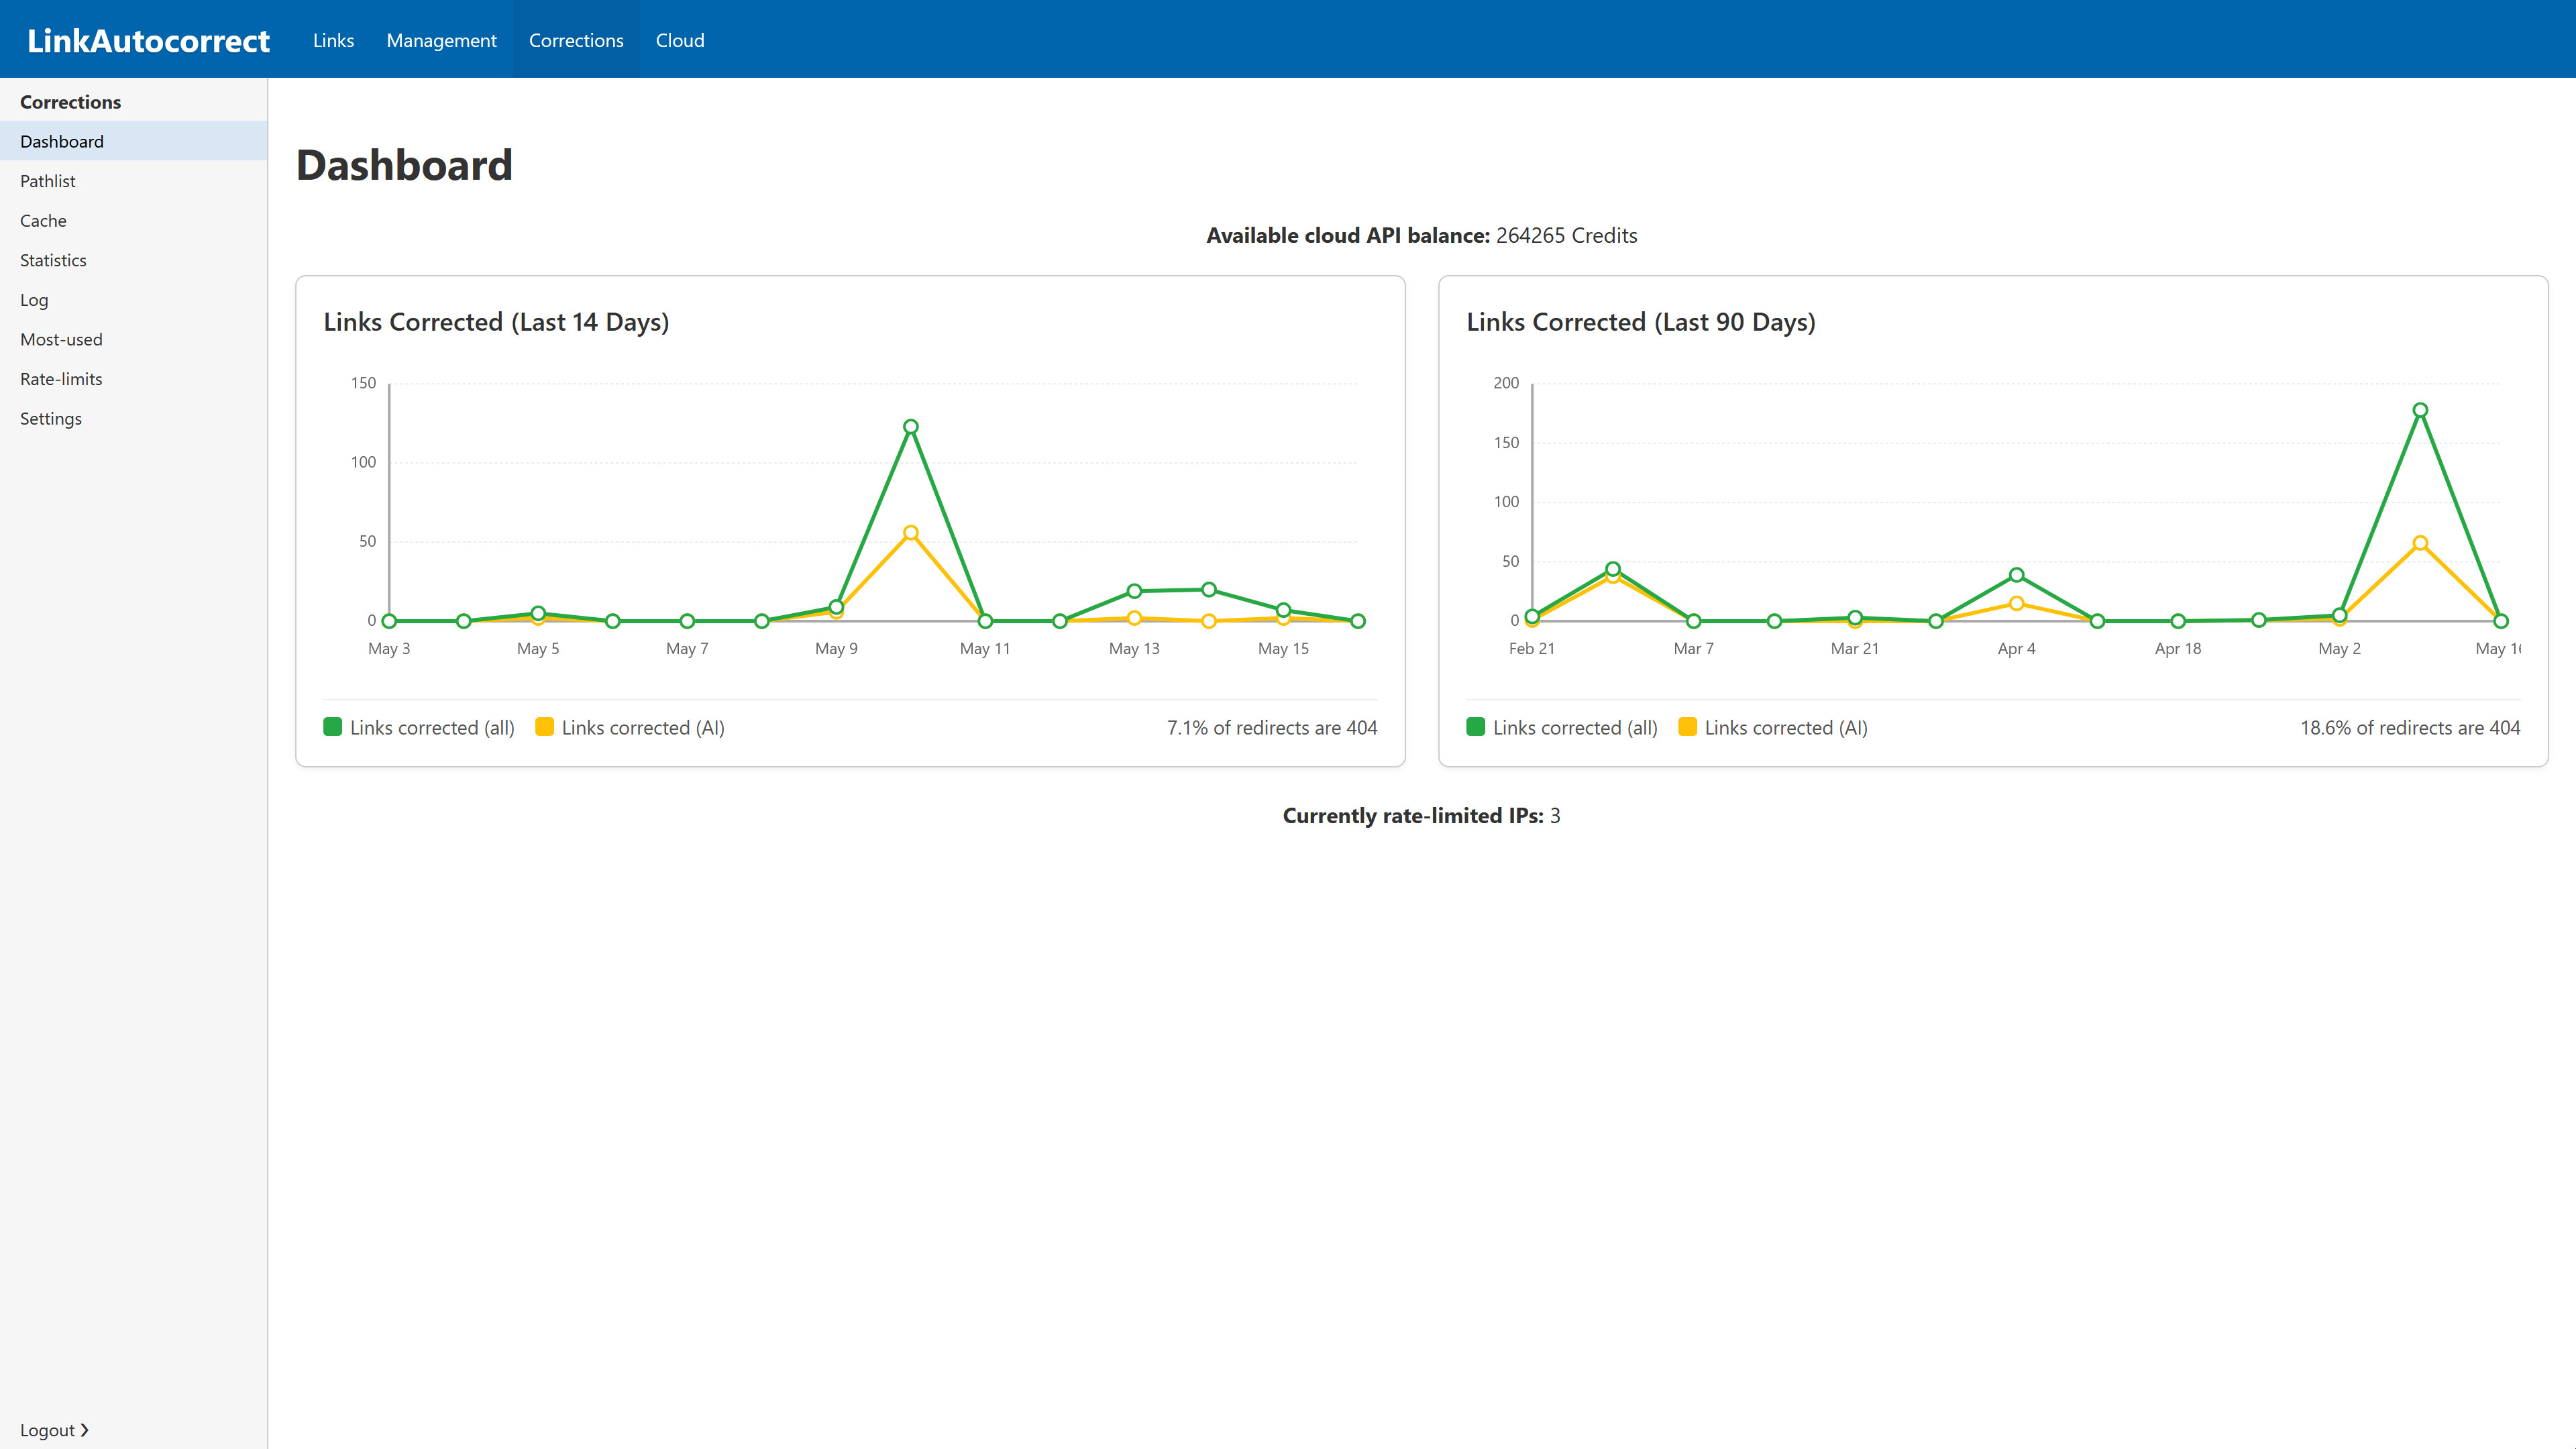Click the 'May 9' axis label
This screenshot has width=2576, height=1449.
tap(836, 649)
